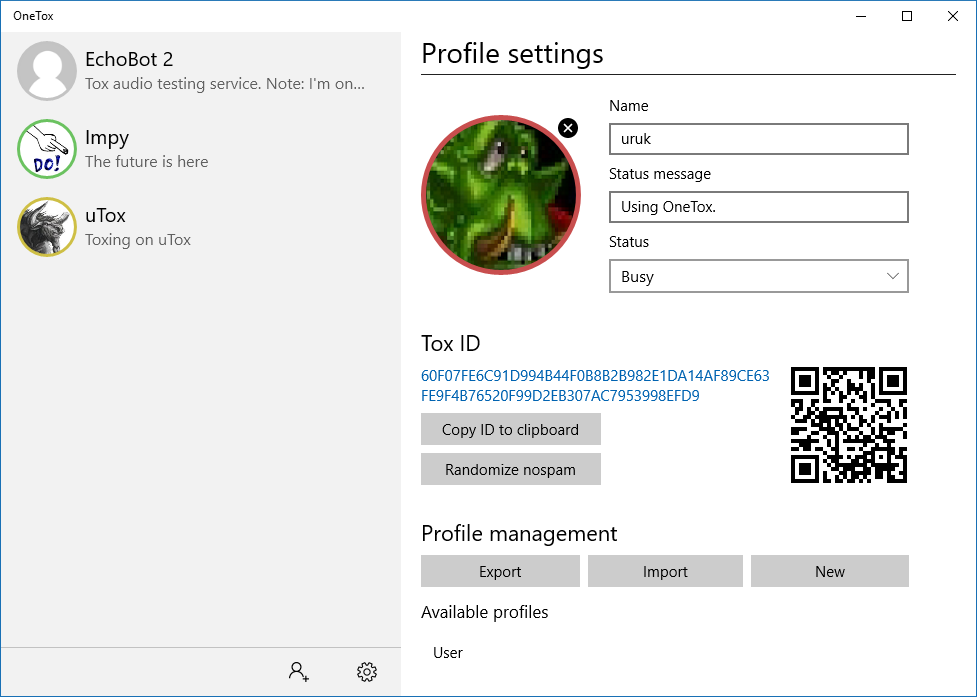Image resolution: width=977 pixels, height=697 pixels.
Task: Click the Export profile button
Action: point(500,571)
